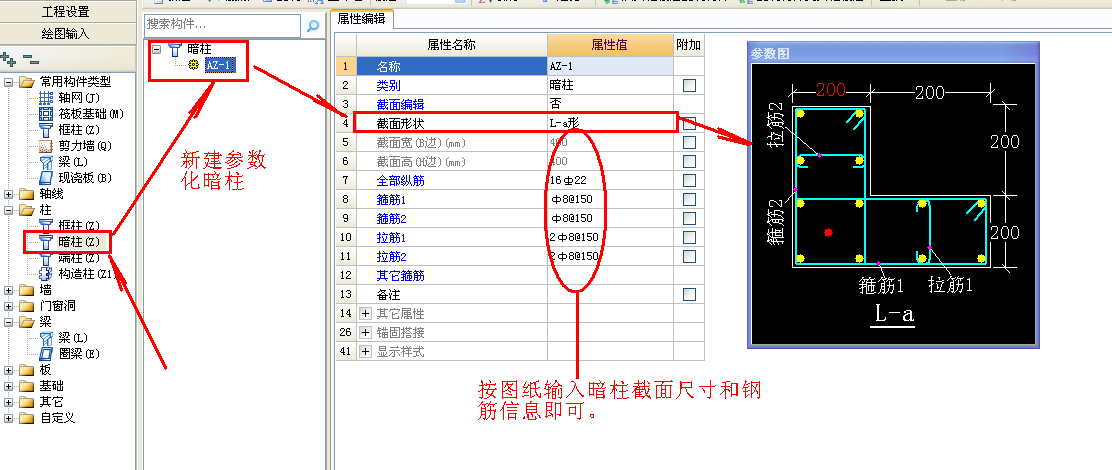
Task: Click 暗柱 root node in component list
Action: 199,50
